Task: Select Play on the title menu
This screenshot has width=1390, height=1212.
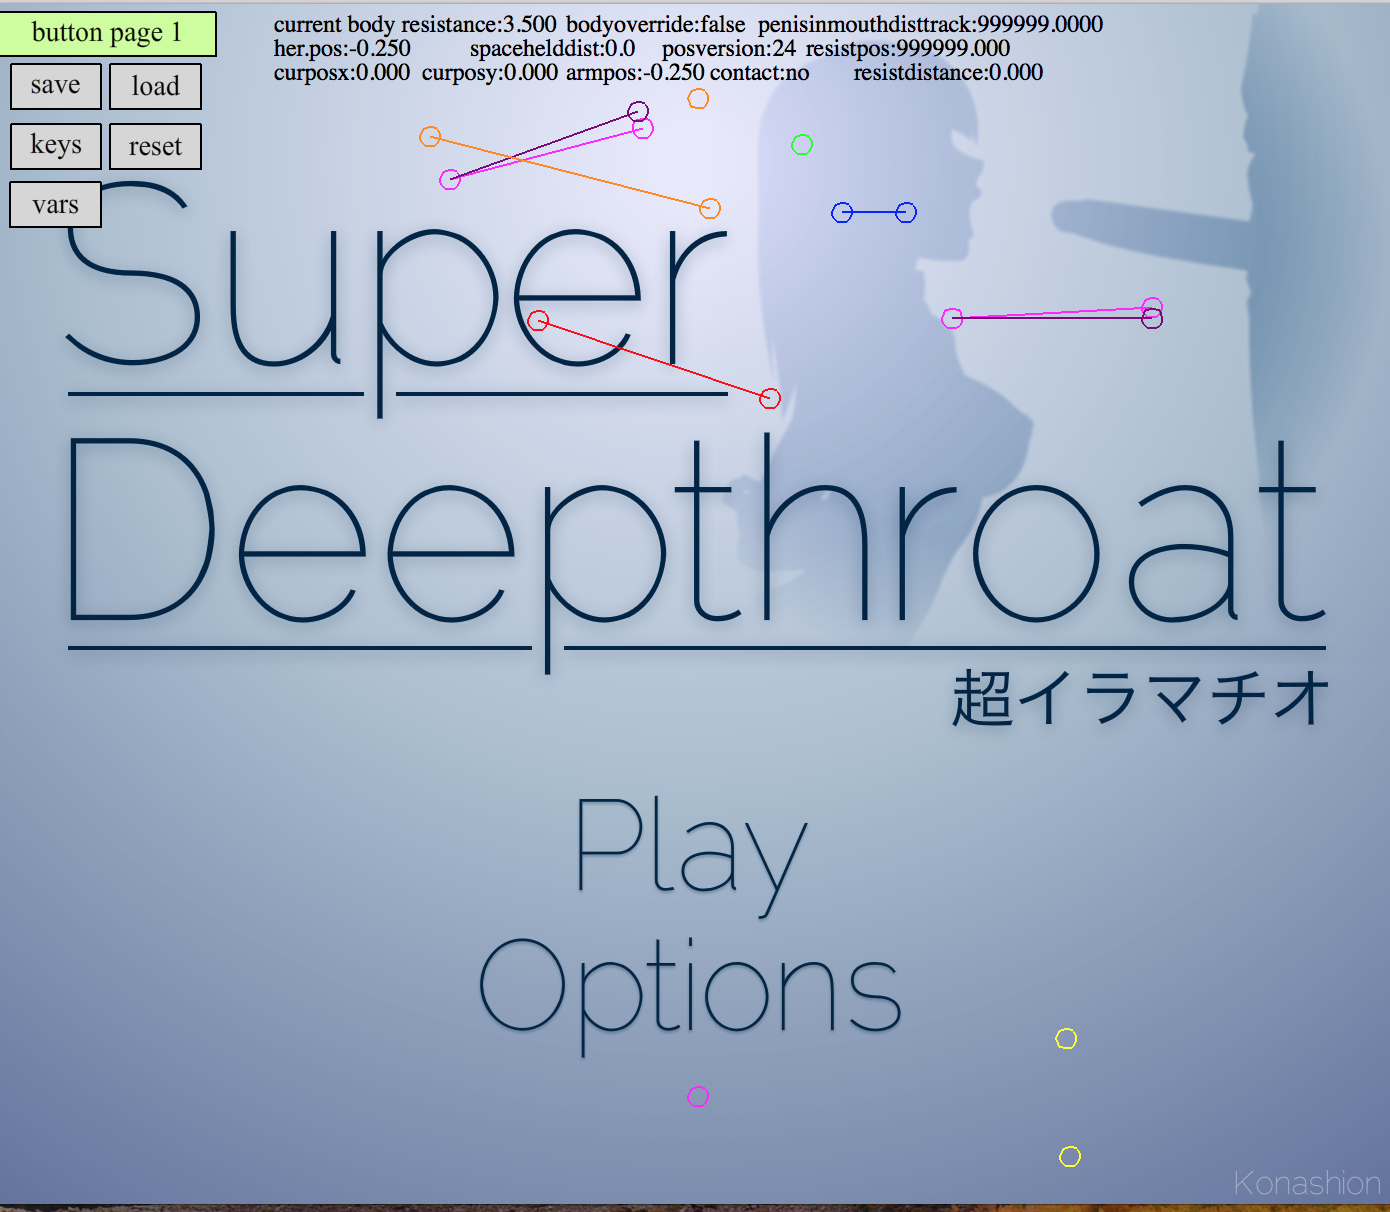Action: click(x=690, y=851)
